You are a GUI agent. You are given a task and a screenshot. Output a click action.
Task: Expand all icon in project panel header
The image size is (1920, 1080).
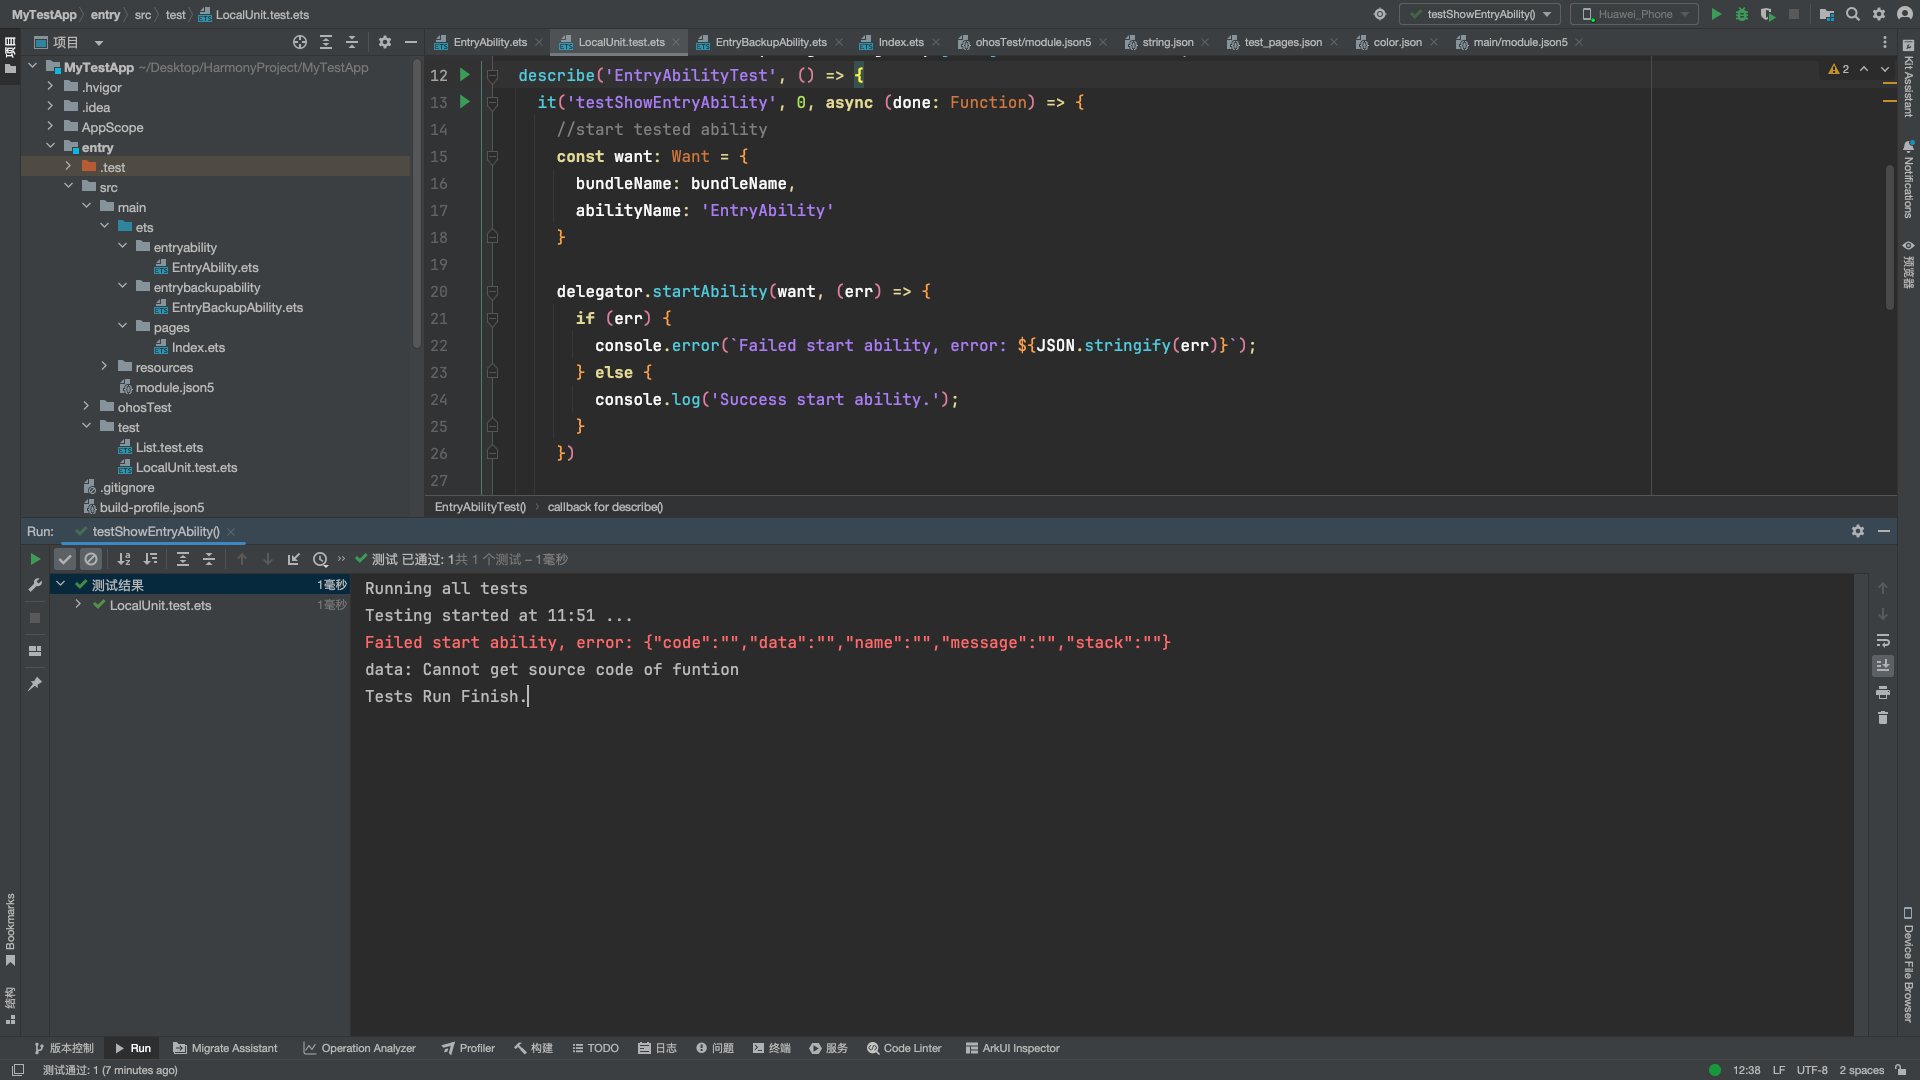coord(326,42)
